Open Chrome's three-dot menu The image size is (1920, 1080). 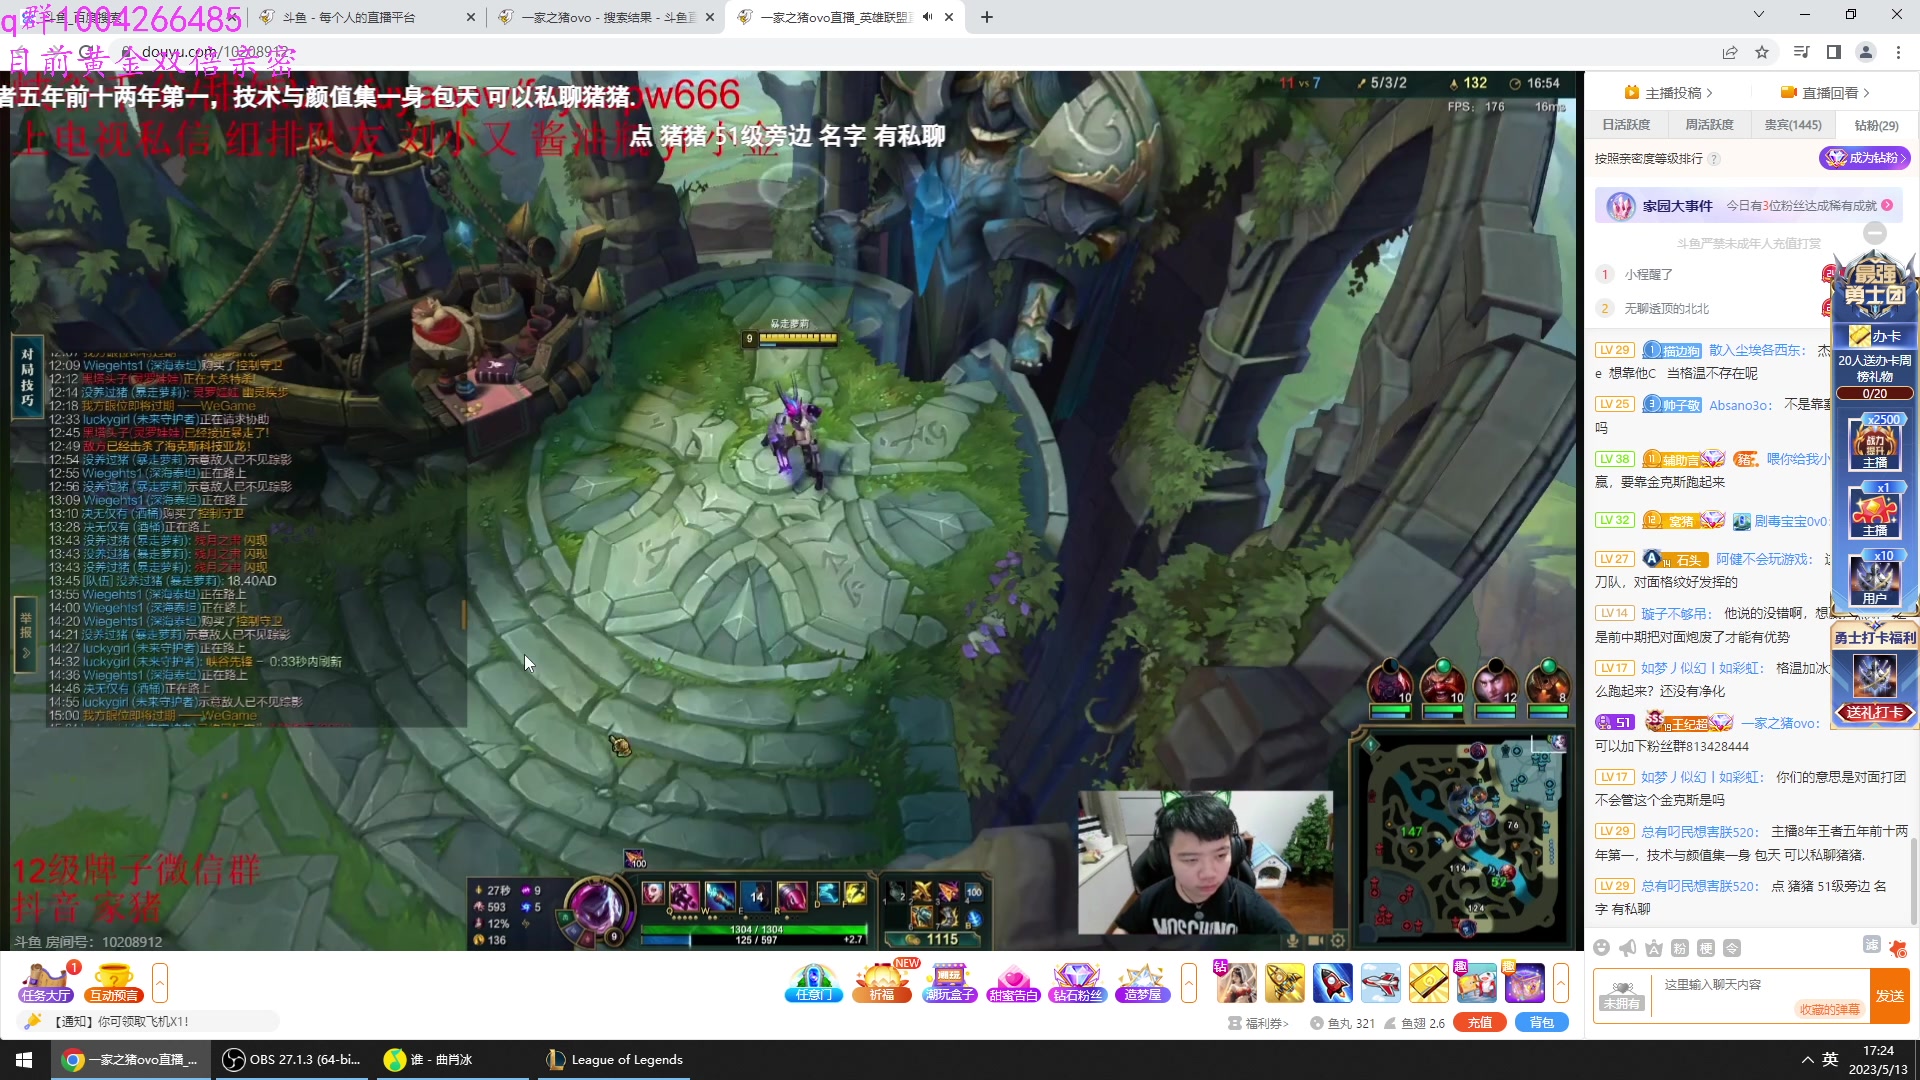(1898, 52)
